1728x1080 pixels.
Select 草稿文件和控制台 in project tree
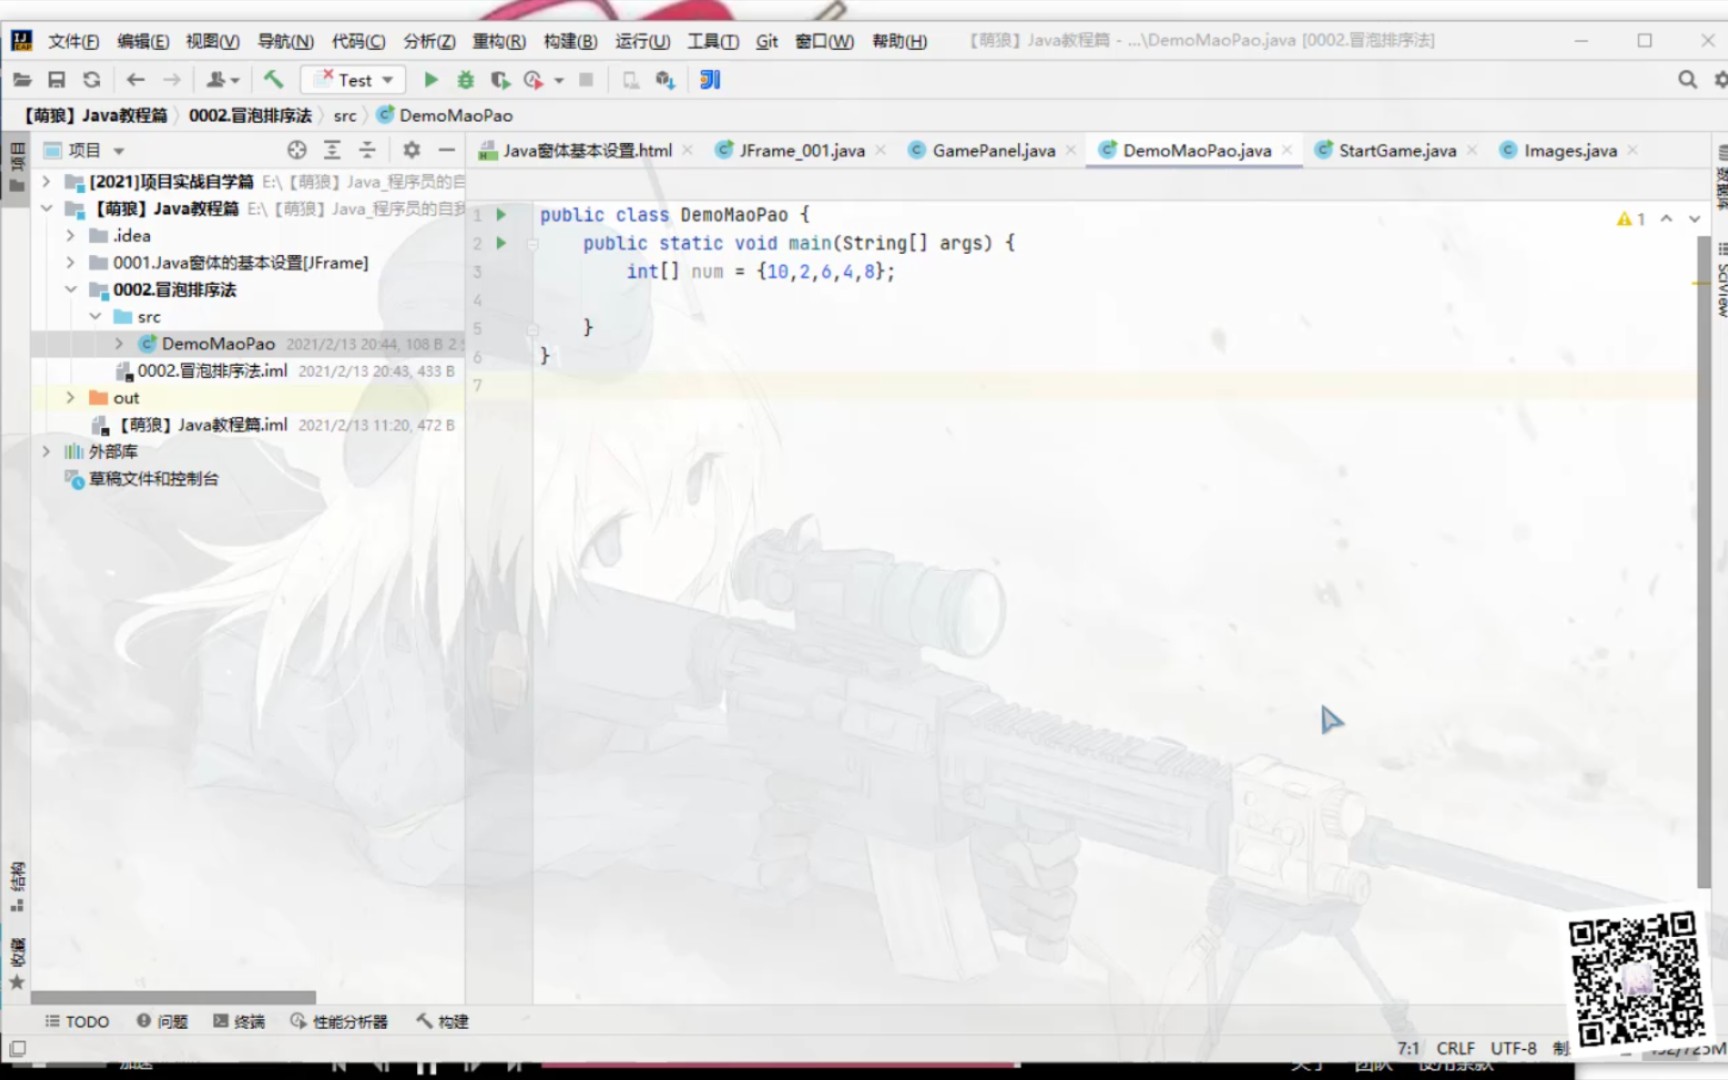[x=153, y=478]
